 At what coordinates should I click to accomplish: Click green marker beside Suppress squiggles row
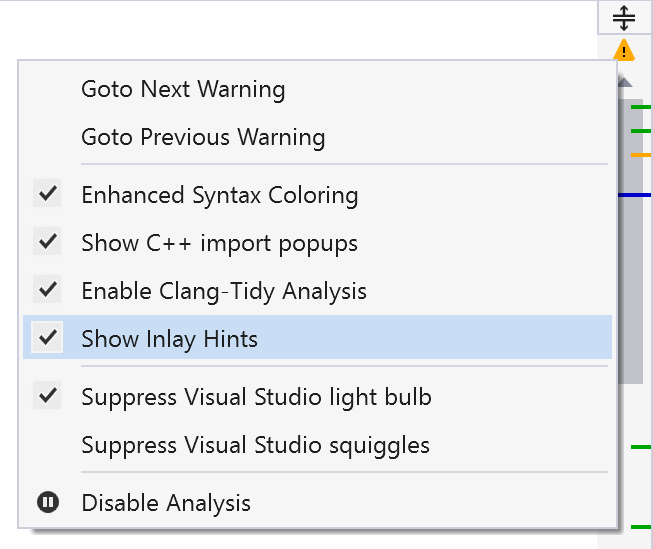tap(641, 446)
